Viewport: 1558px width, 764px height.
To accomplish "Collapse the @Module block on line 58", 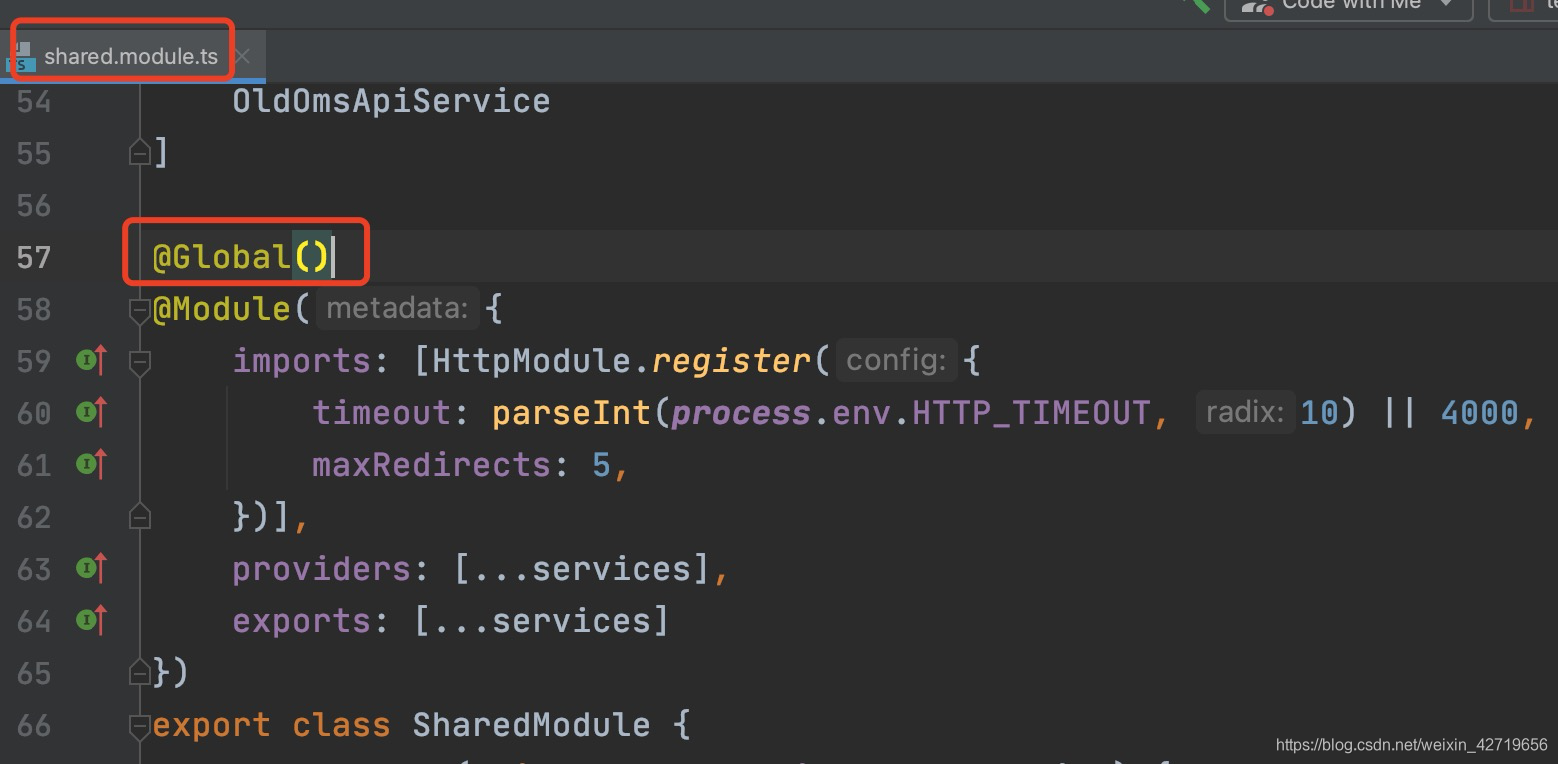I will pos(140,310).
